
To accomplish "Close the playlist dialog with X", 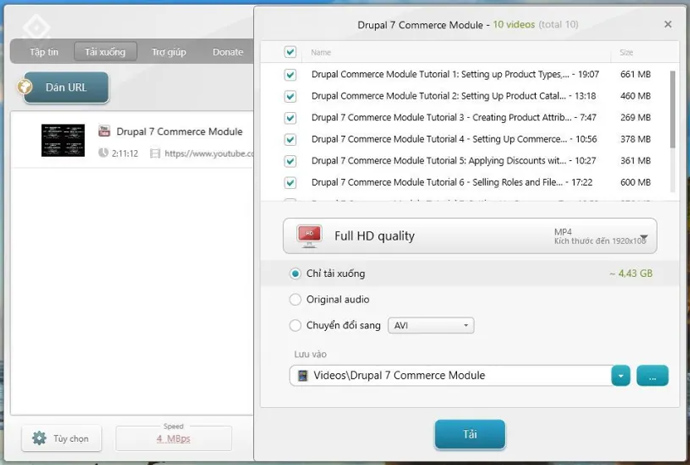I will (668, 24).
